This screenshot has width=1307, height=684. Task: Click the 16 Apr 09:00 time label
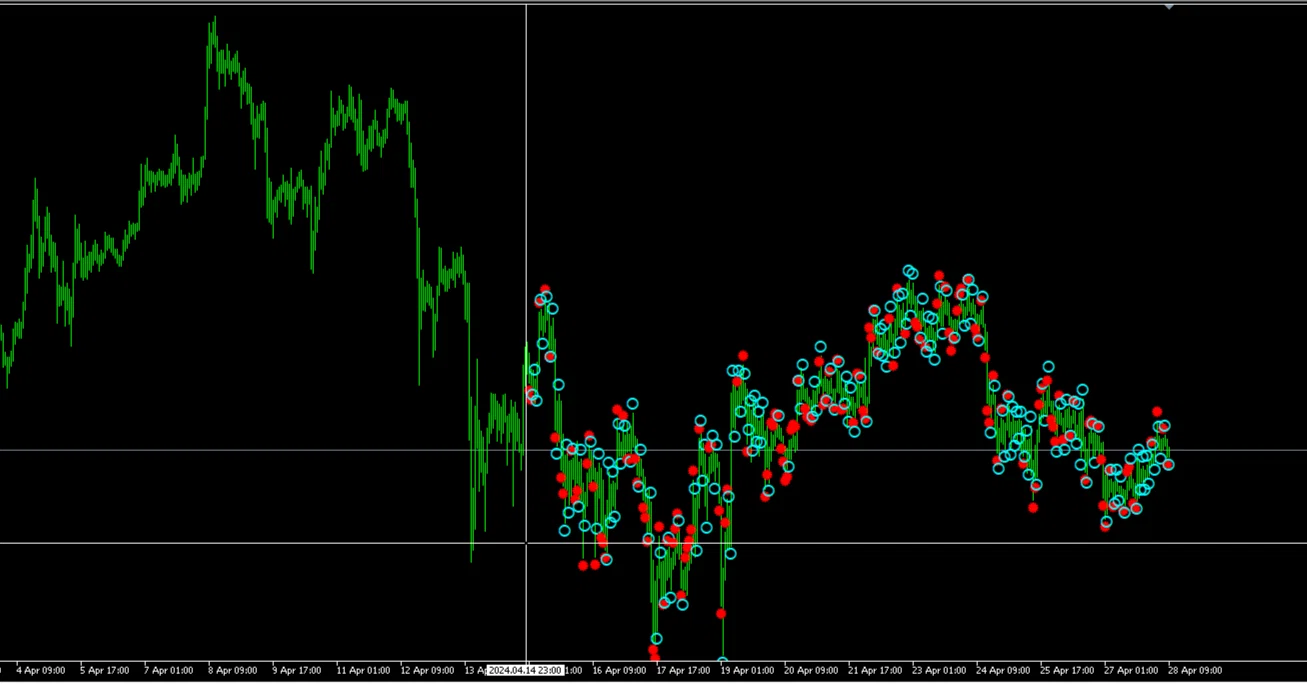pyautogui.click(x=621, y=670)
